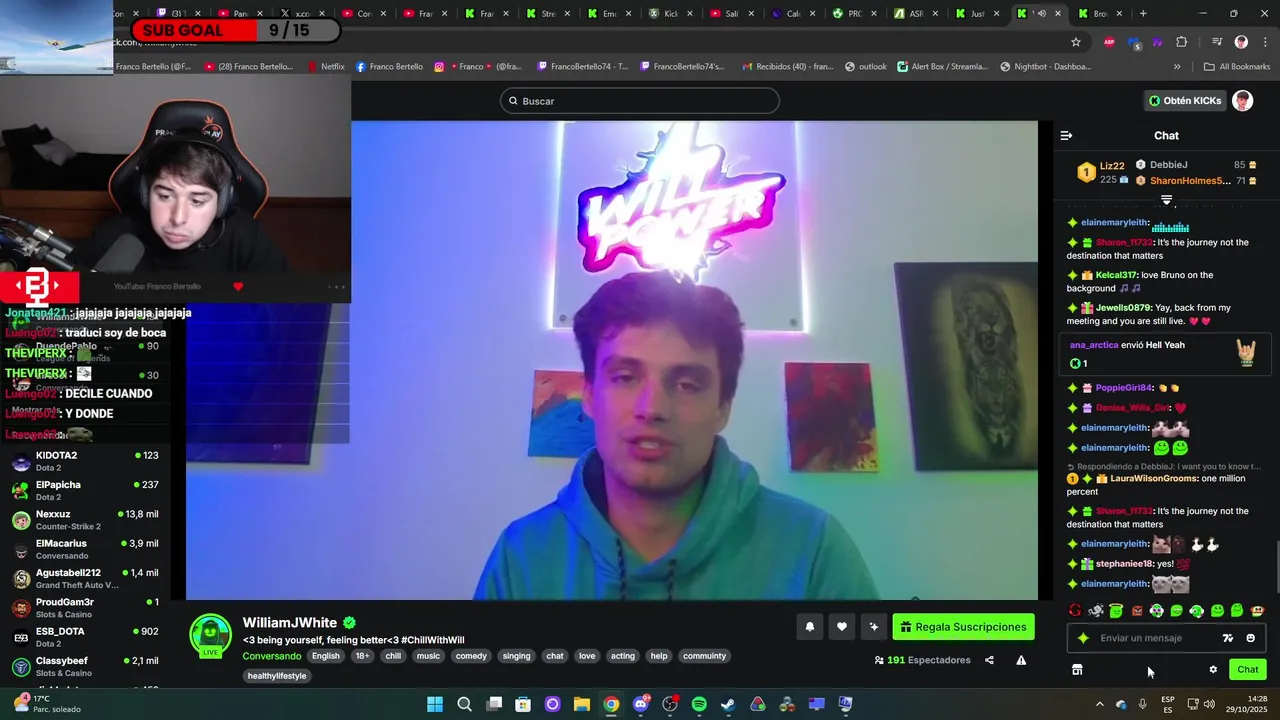Image resolution: width=1280 pixels, height=720 pixels.
Task: Open Chrome three-dot menu
Action: (x=1265, y=42)
